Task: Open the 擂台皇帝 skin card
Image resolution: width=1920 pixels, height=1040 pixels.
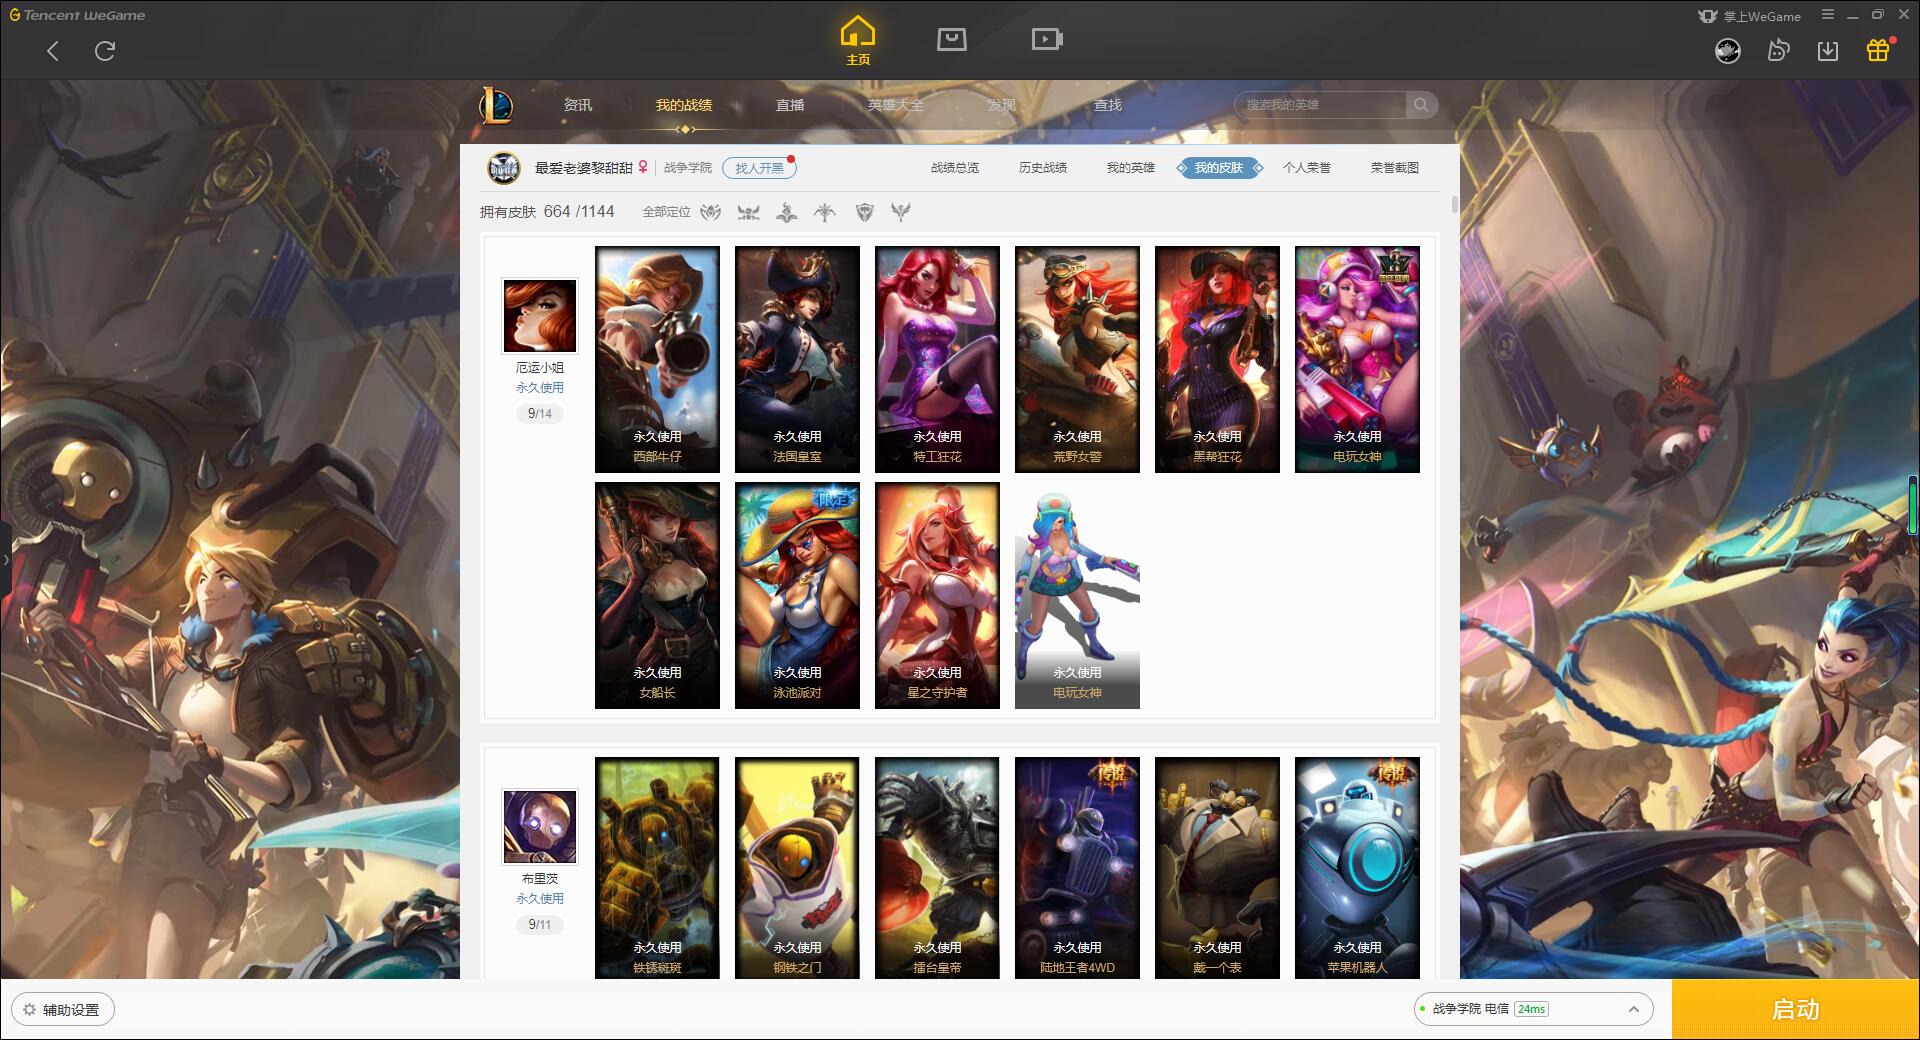Action: click(x=937, y=868)
